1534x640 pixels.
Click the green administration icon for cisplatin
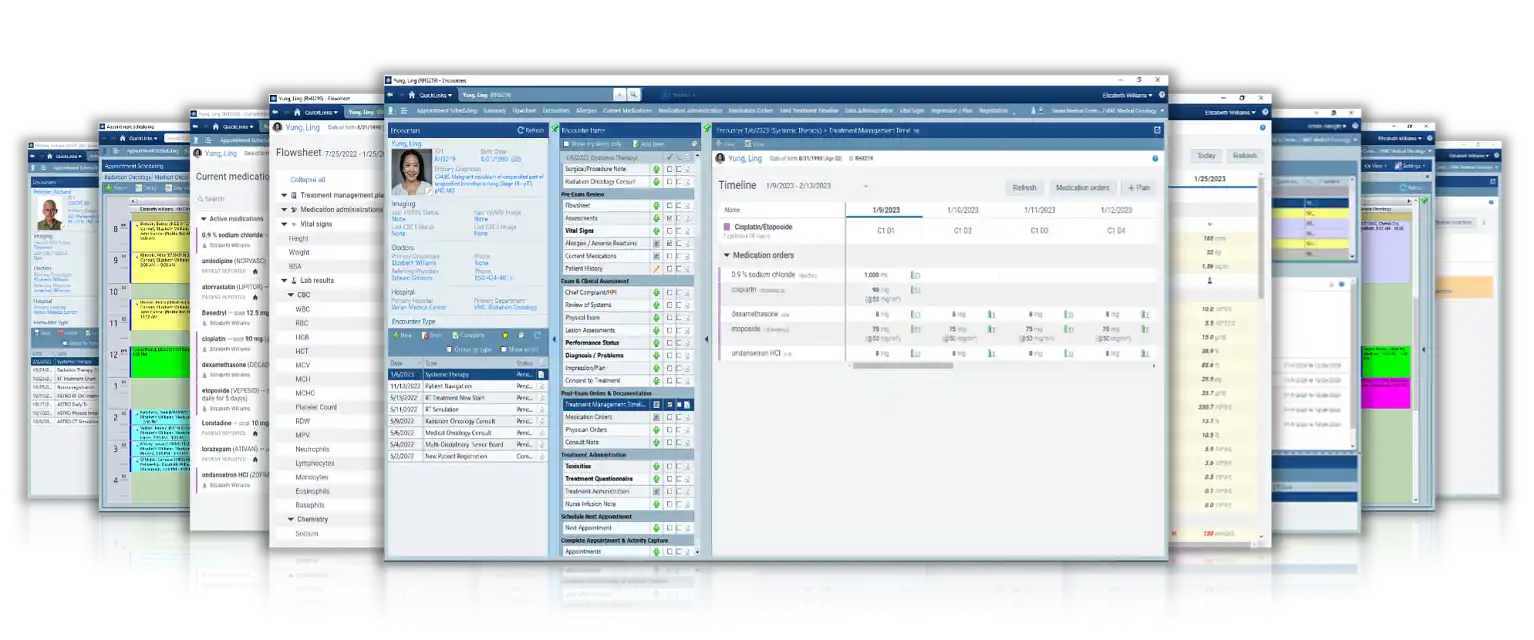click(x=913, y=290)
